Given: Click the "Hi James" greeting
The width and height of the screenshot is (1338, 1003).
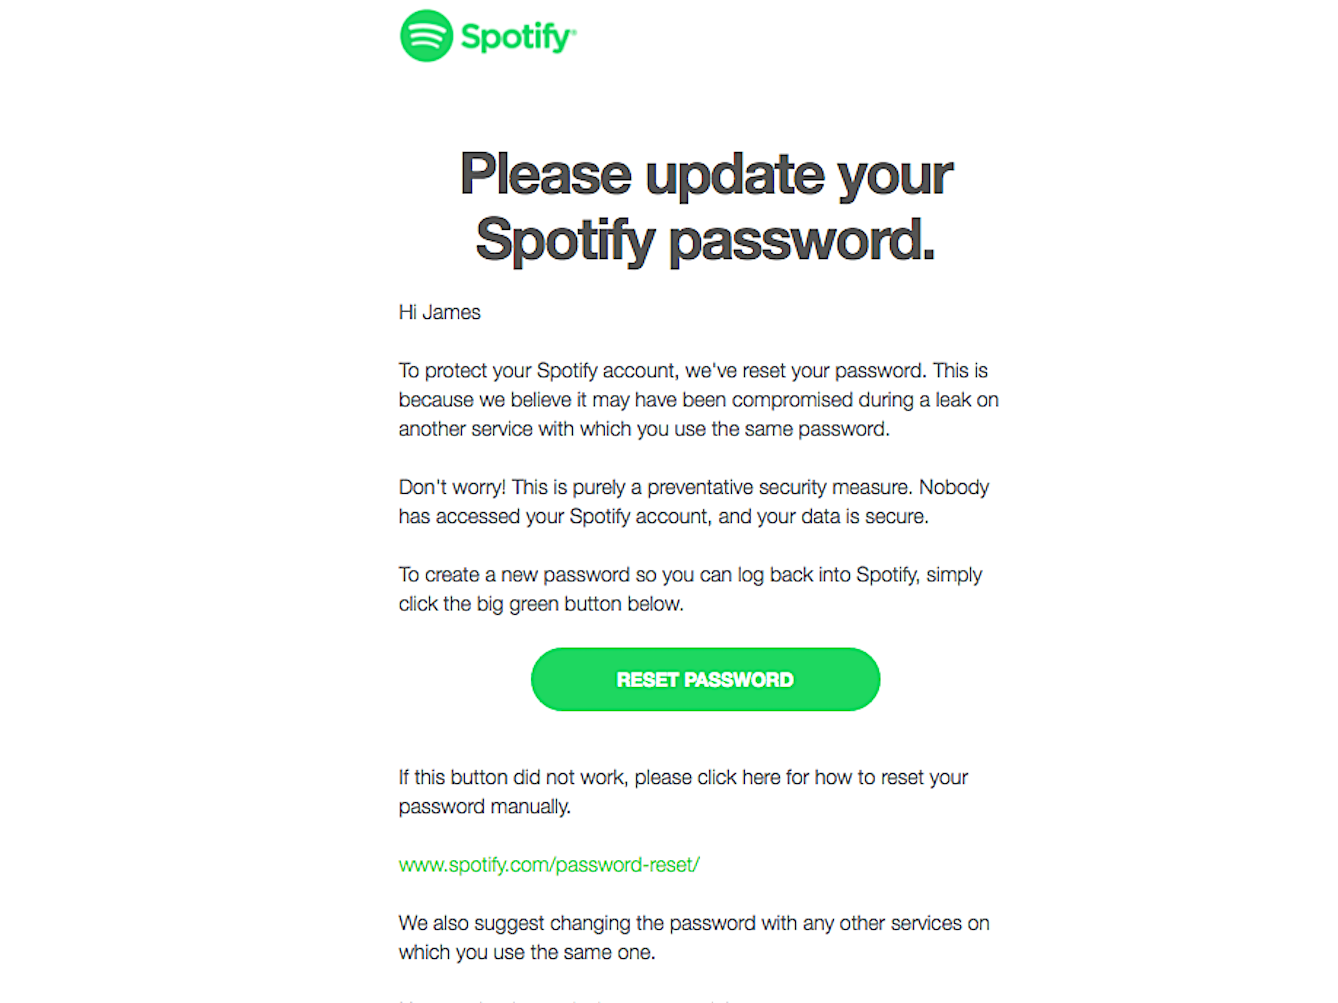Looking at the screenshot, I should point(439,312).
